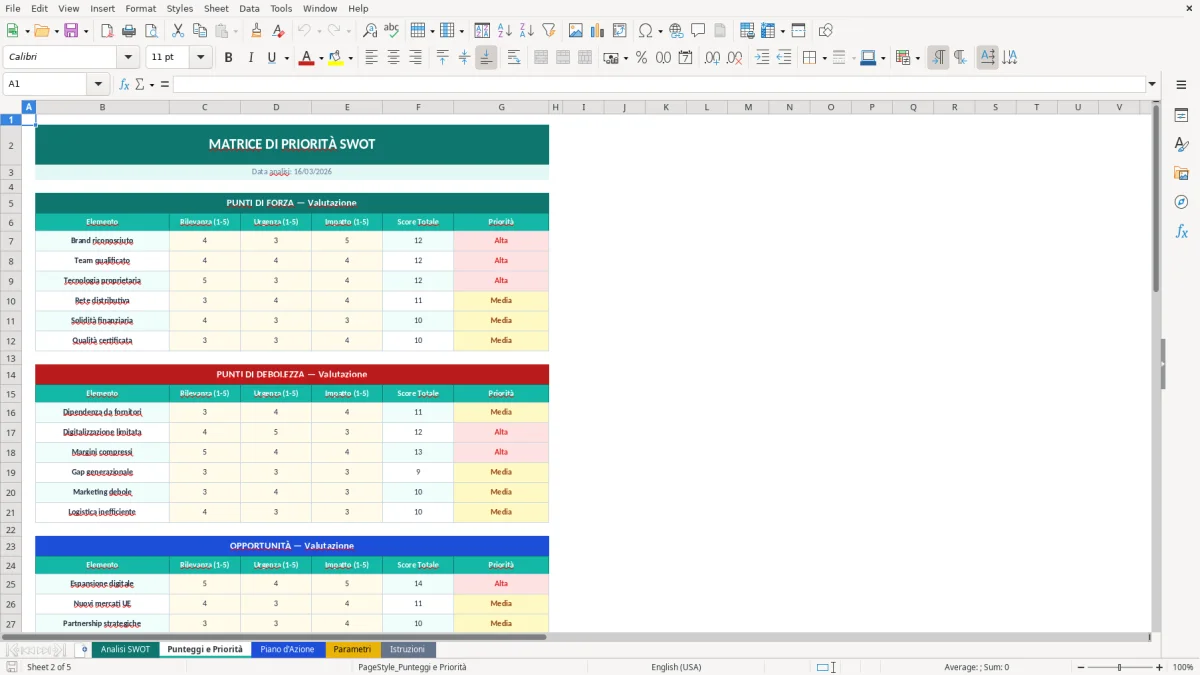Toggle Italic formatting

point(250,58)
